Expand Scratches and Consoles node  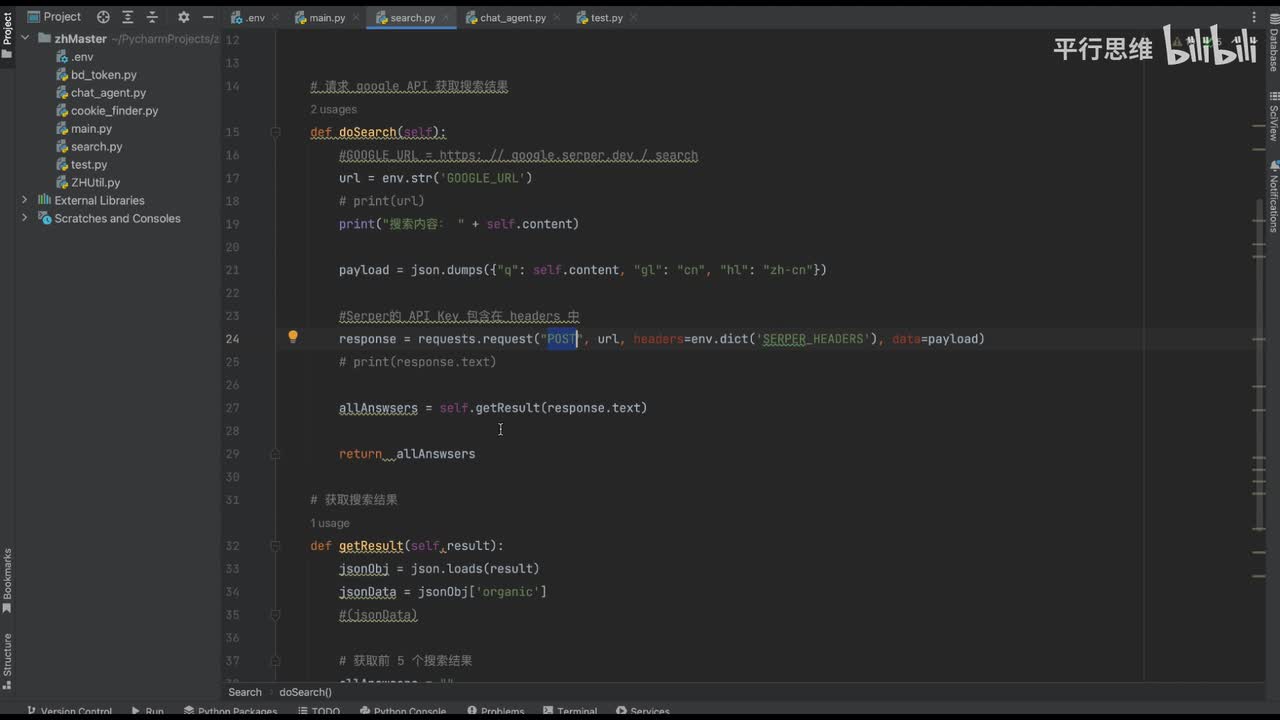[25, 218]
